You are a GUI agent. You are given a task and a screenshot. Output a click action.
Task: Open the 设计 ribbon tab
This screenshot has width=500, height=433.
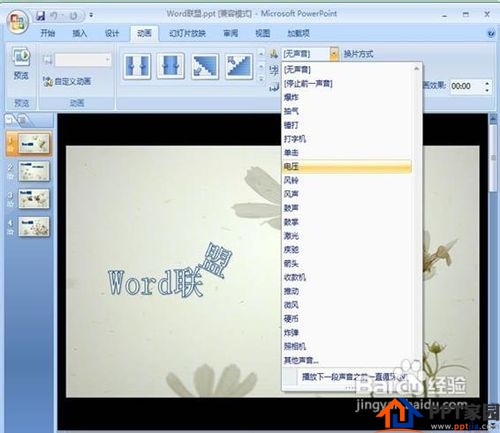pyautogui.click(x=112, y=33)
